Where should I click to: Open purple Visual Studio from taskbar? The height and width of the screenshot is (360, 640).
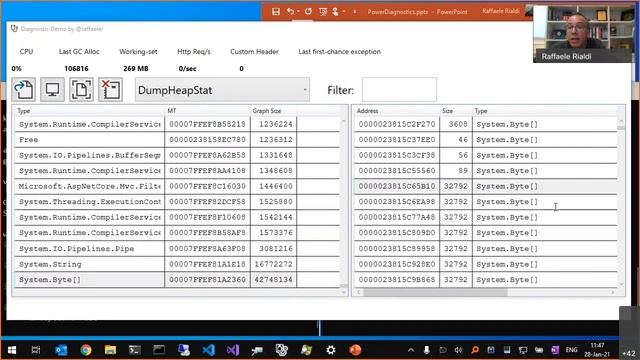[233, 350]
